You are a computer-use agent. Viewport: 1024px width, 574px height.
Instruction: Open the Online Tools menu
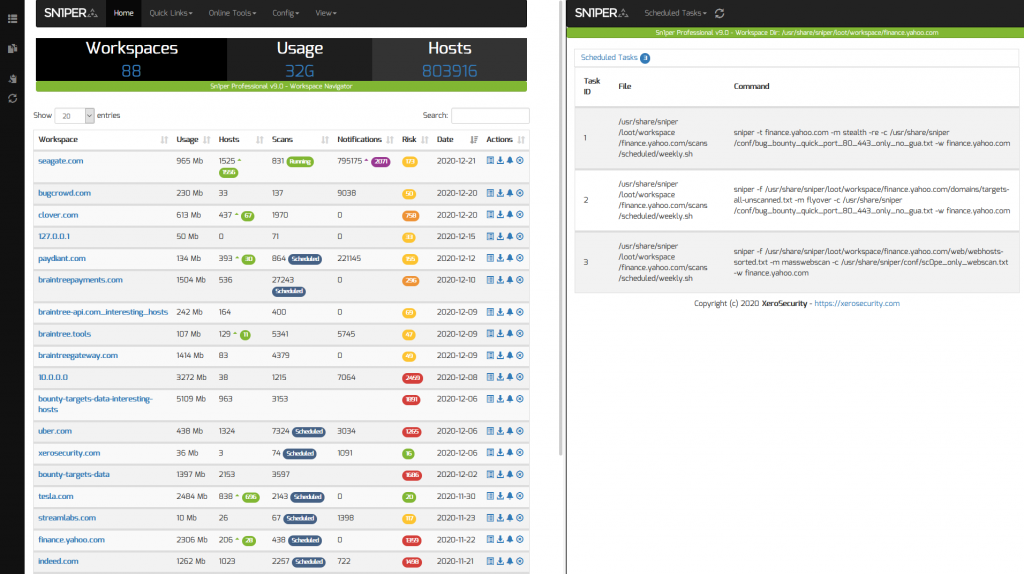pyautogui.click(x=232, y=13)
